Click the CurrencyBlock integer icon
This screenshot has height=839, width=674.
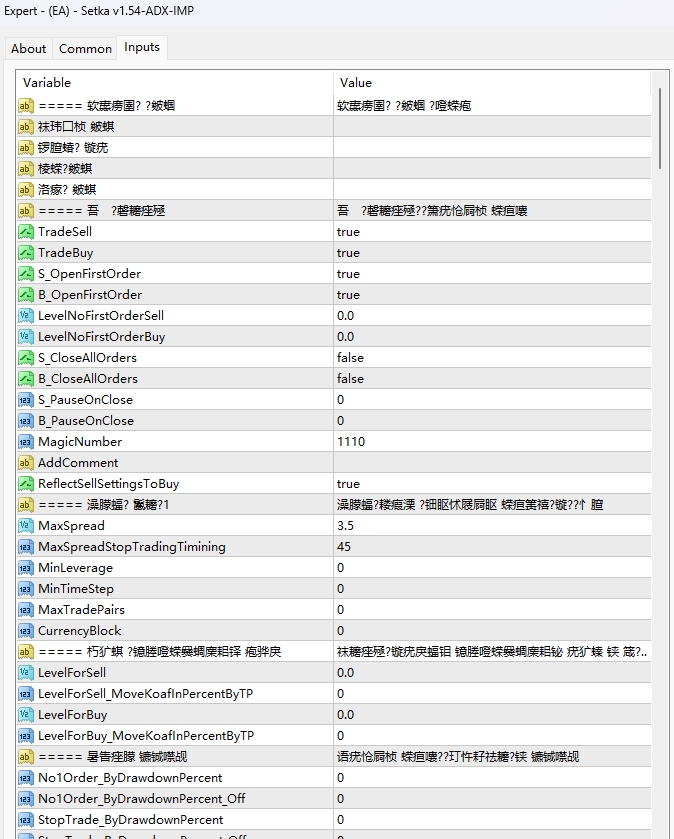(26, 631)
